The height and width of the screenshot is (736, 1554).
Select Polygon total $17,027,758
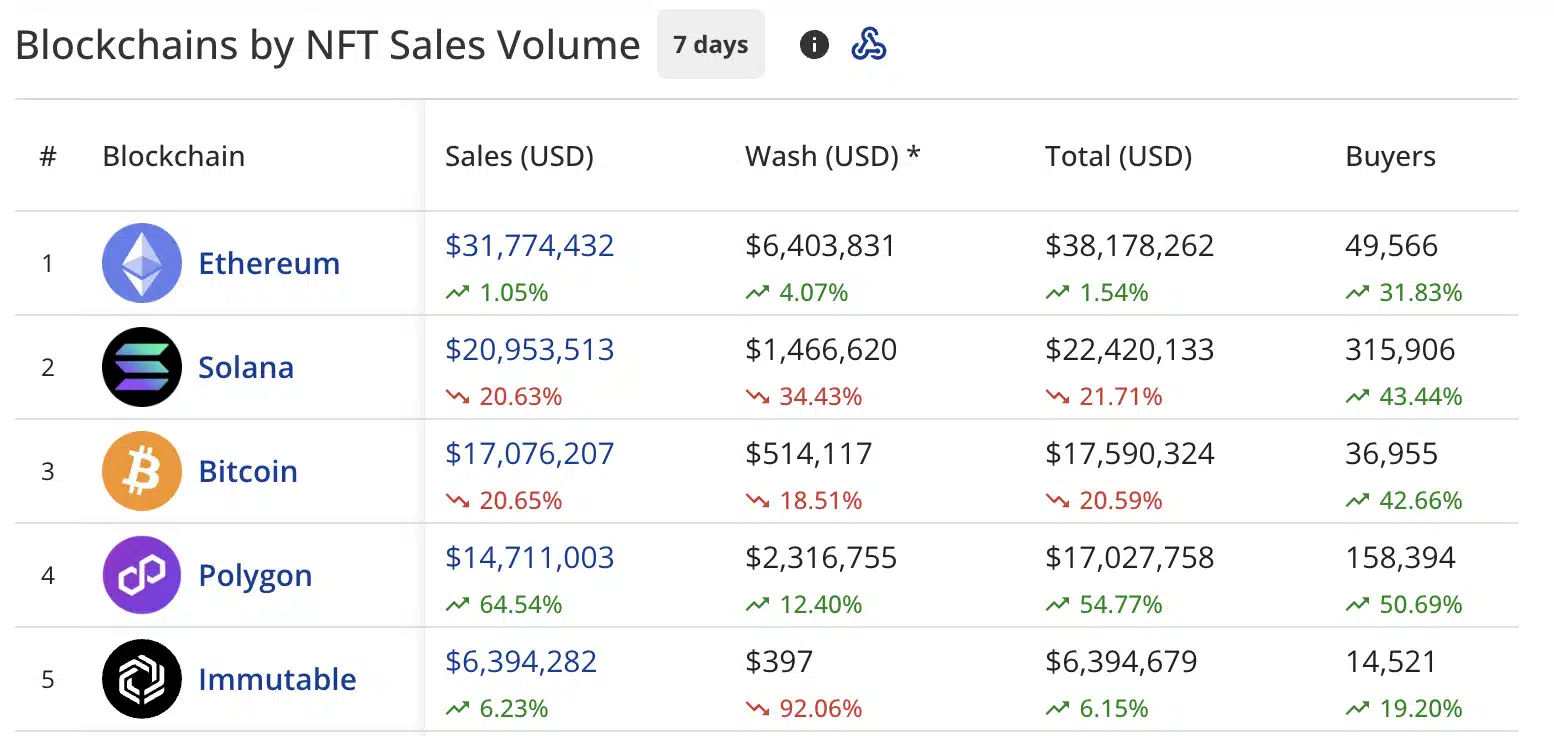(1129, 557)
